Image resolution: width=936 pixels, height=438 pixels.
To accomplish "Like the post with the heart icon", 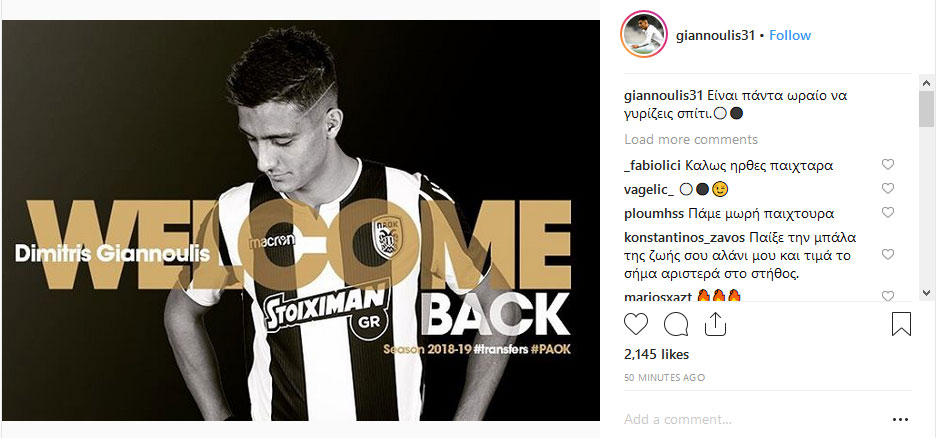I will tap(636, 324).
